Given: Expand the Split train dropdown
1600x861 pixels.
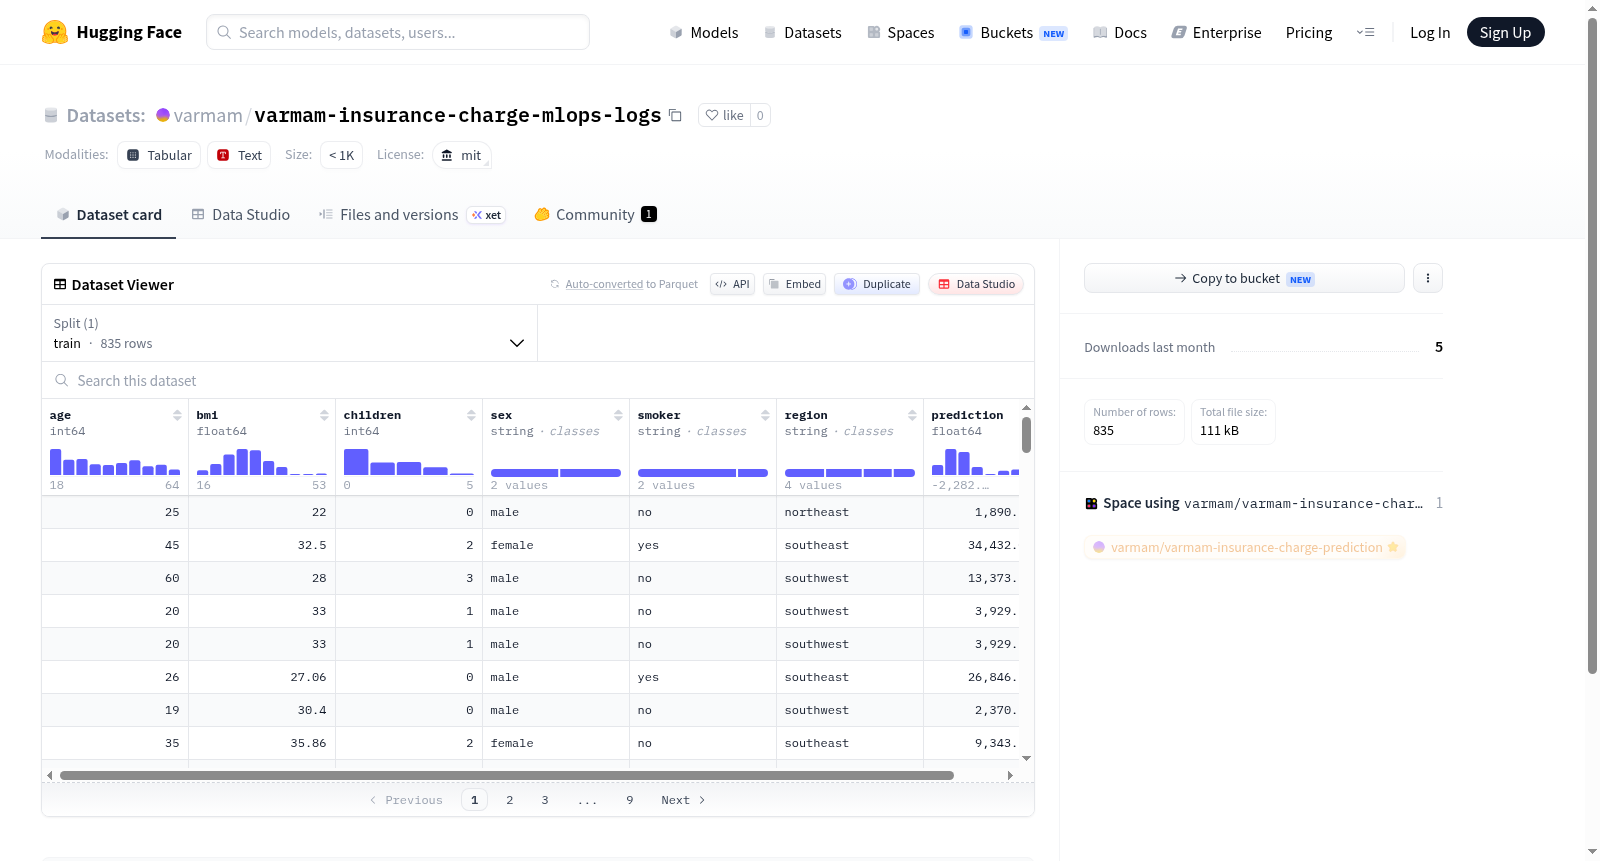Looking at the screenshot, I should (x=289, y=333).
